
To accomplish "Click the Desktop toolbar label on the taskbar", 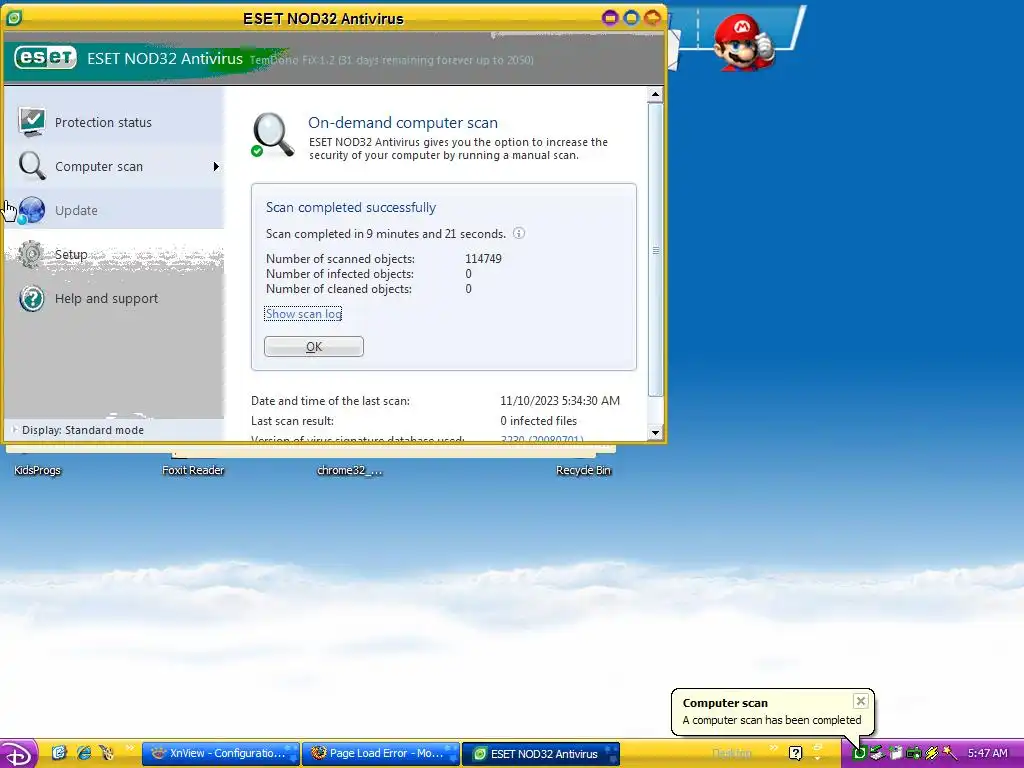I will pos(732,754).
